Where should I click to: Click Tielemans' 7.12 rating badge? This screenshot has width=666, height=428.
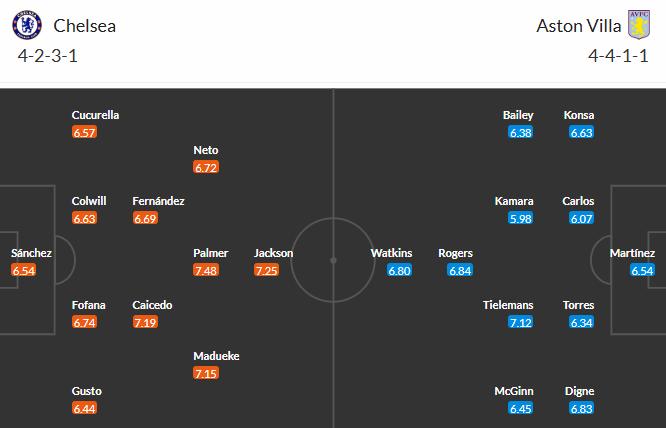pyautogui.click(x=520, y=322)
